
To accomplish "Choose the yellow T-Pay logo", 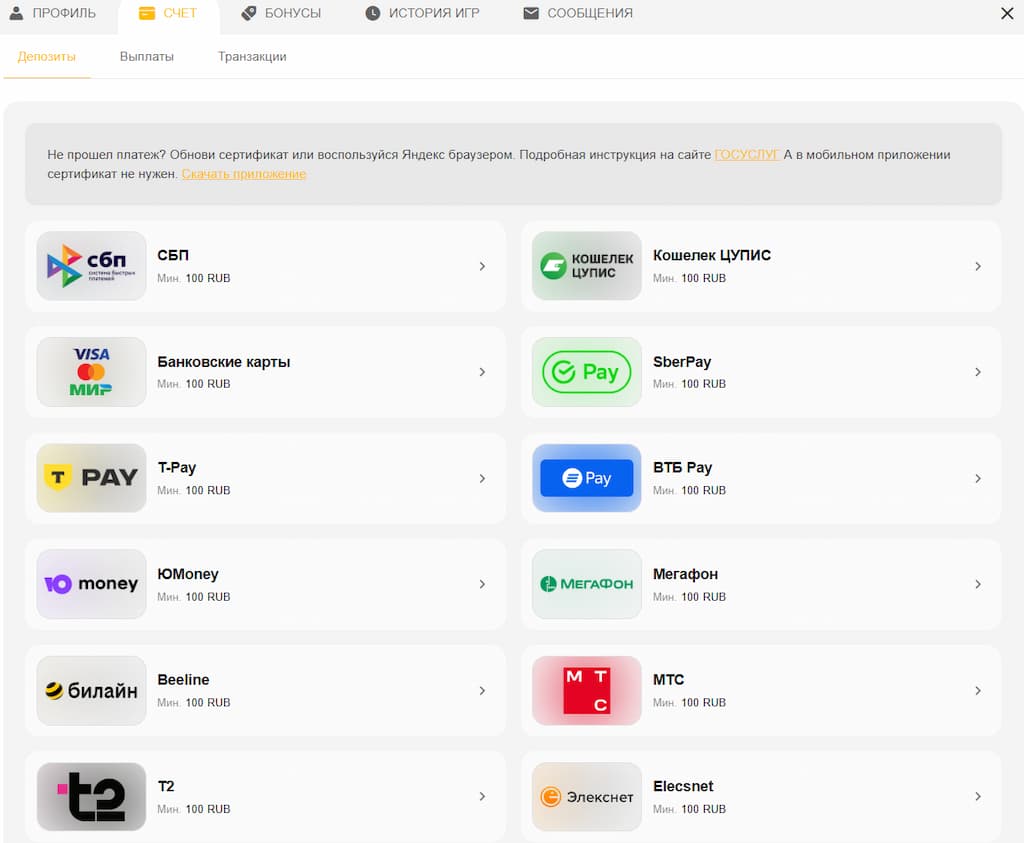I will (91, 478).
